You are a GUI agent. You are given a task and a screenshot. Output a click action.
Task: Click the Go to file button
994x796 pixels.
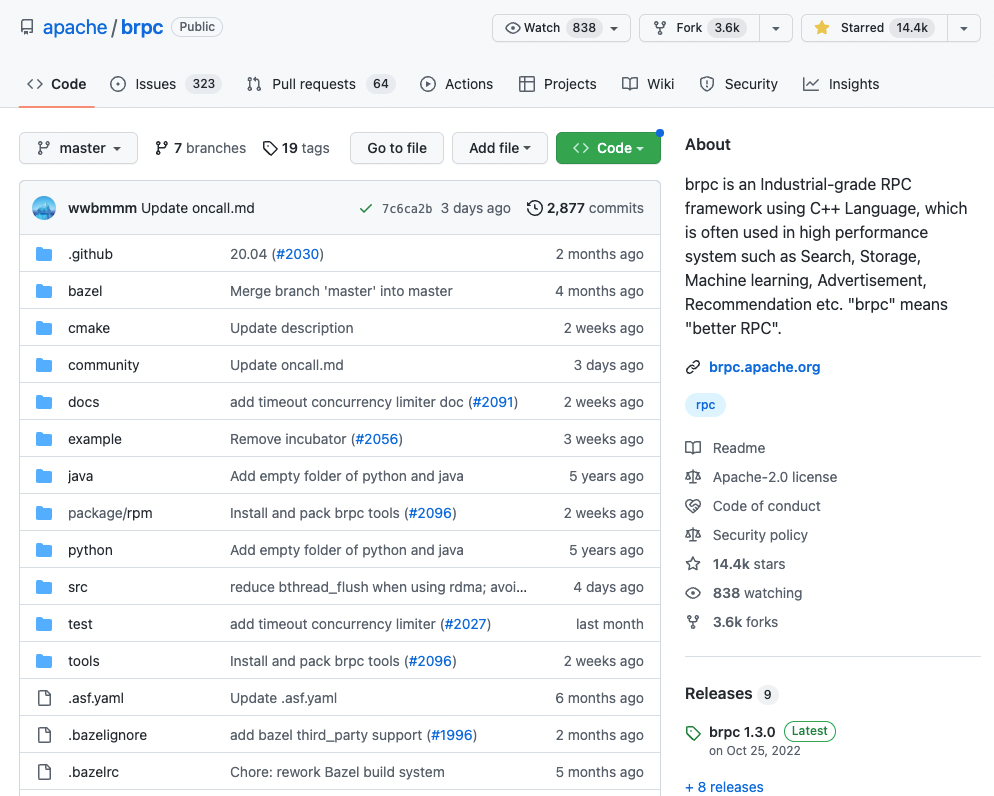pyautogui.click(x=396, y=147)
